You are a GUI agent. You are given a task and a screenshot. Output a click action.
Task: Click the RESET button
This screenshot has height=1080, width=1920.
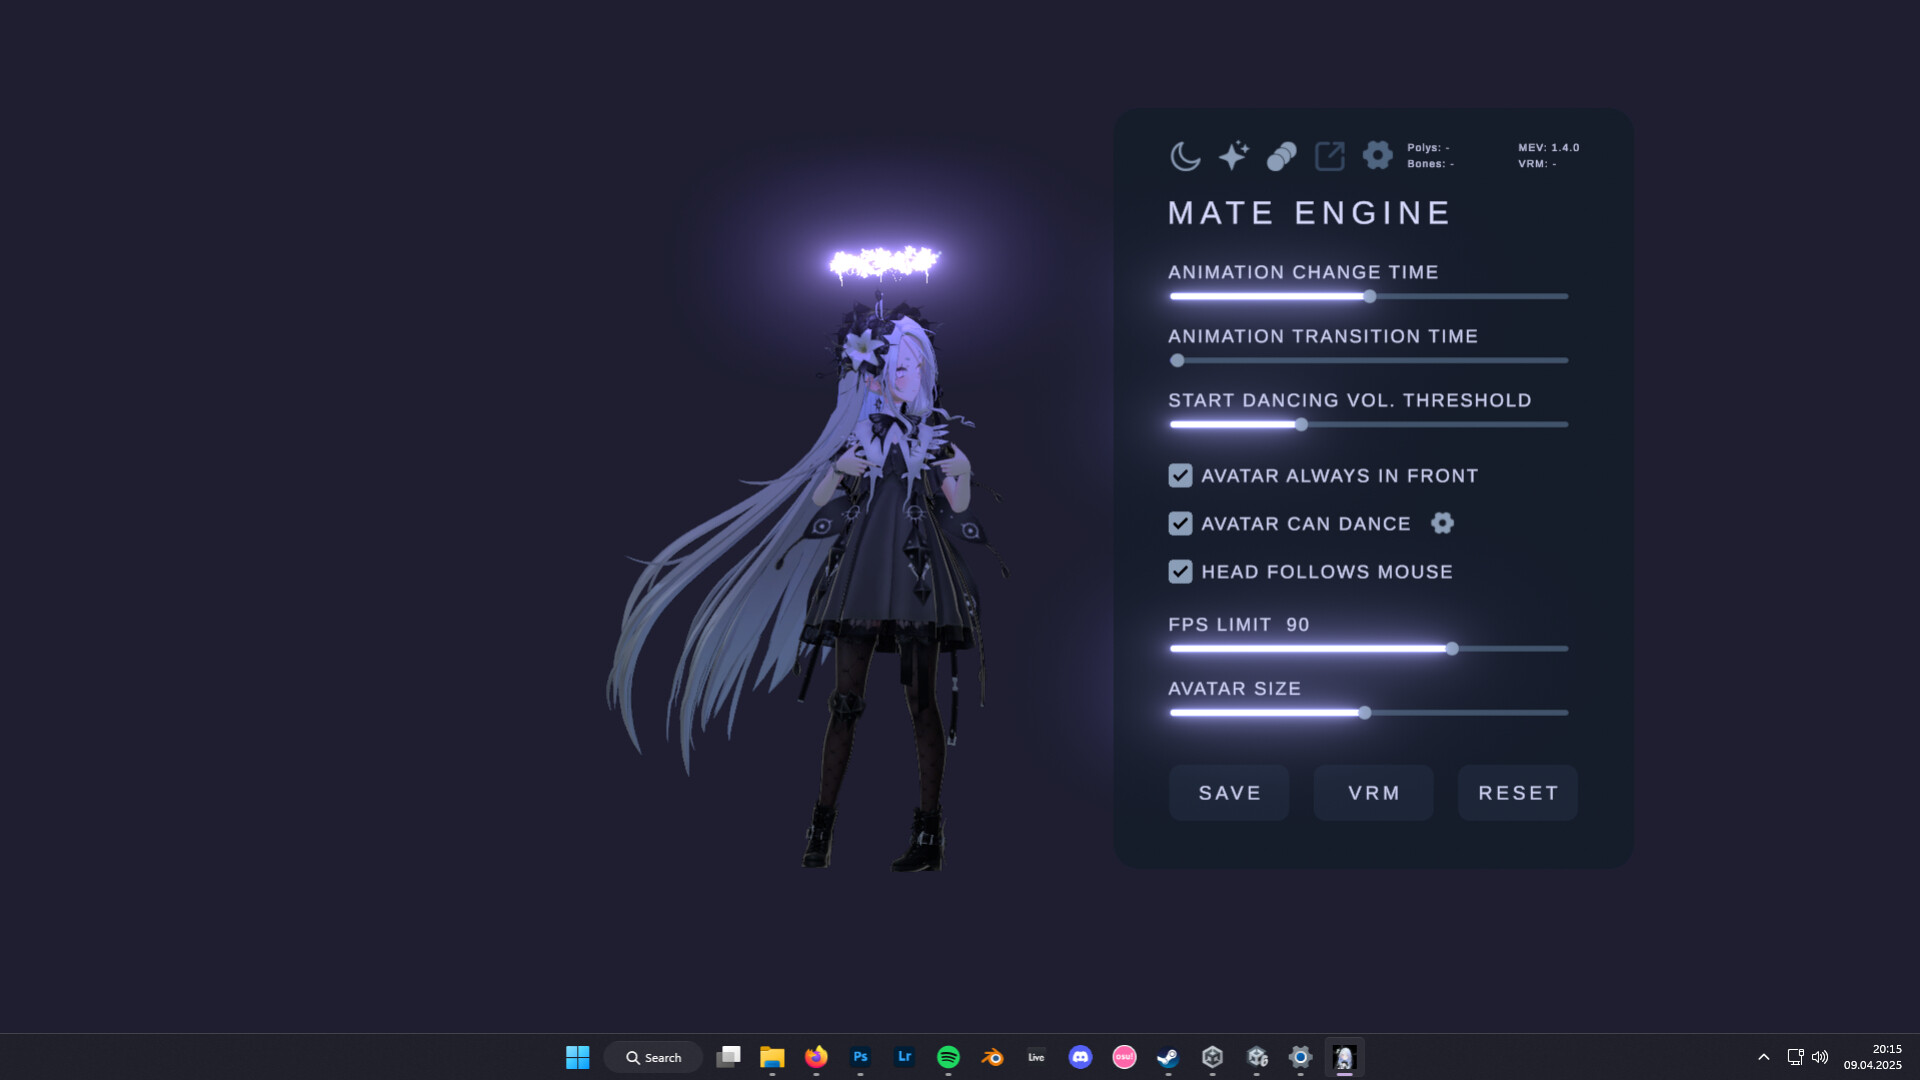[x=1517, y=792]
